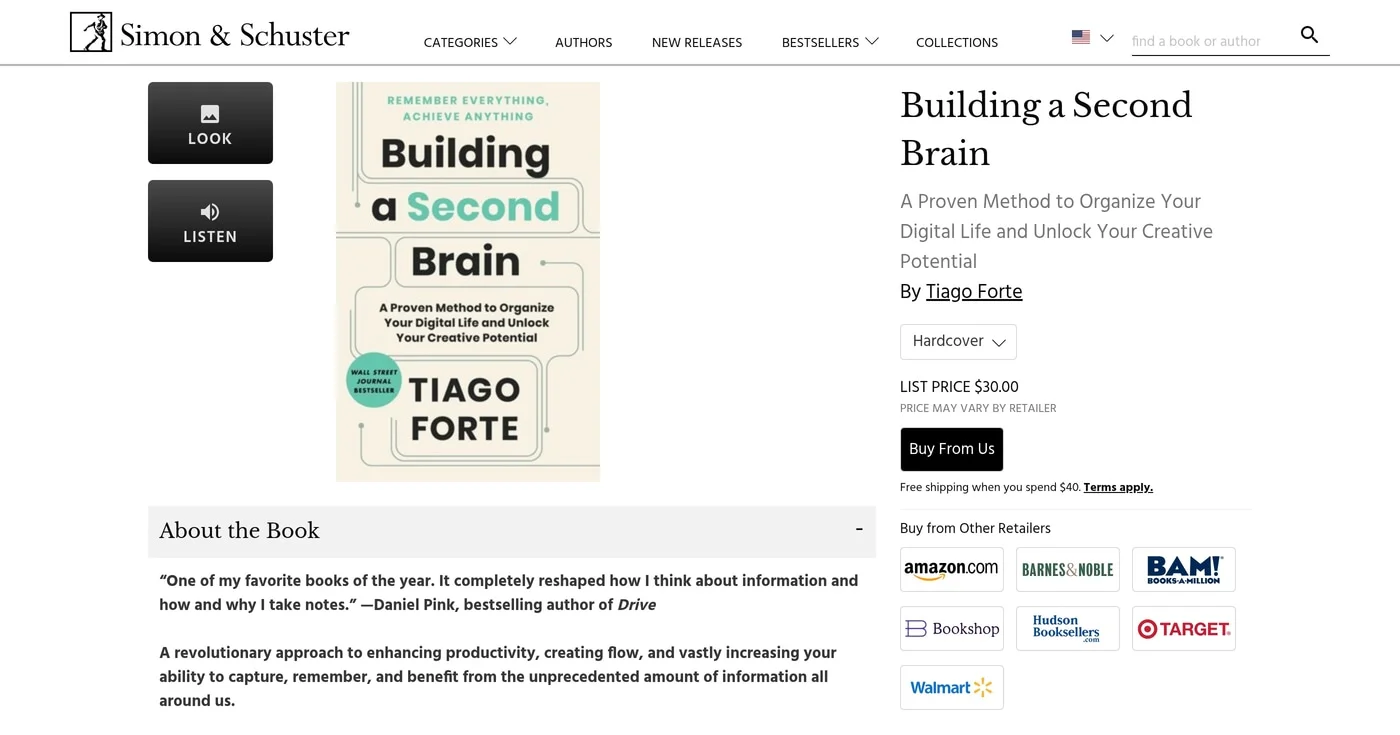Buy from Books-A-Million retailer logo
Screen dimensions: 1400x735
coord(1183,569)
